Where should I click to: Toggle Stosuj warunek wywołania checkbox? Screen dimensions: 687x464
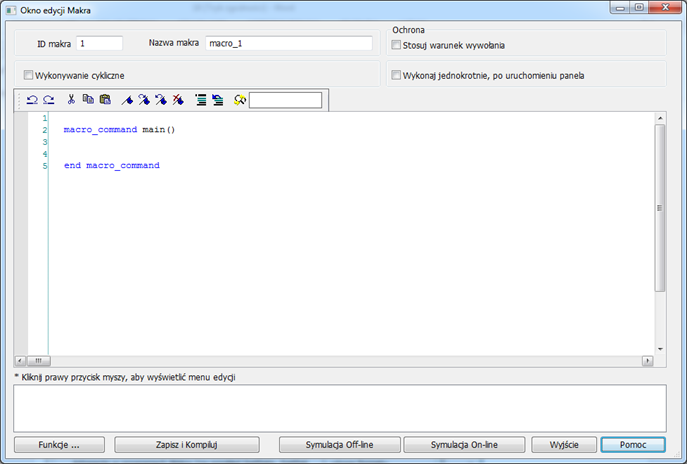tap(396, 45)
